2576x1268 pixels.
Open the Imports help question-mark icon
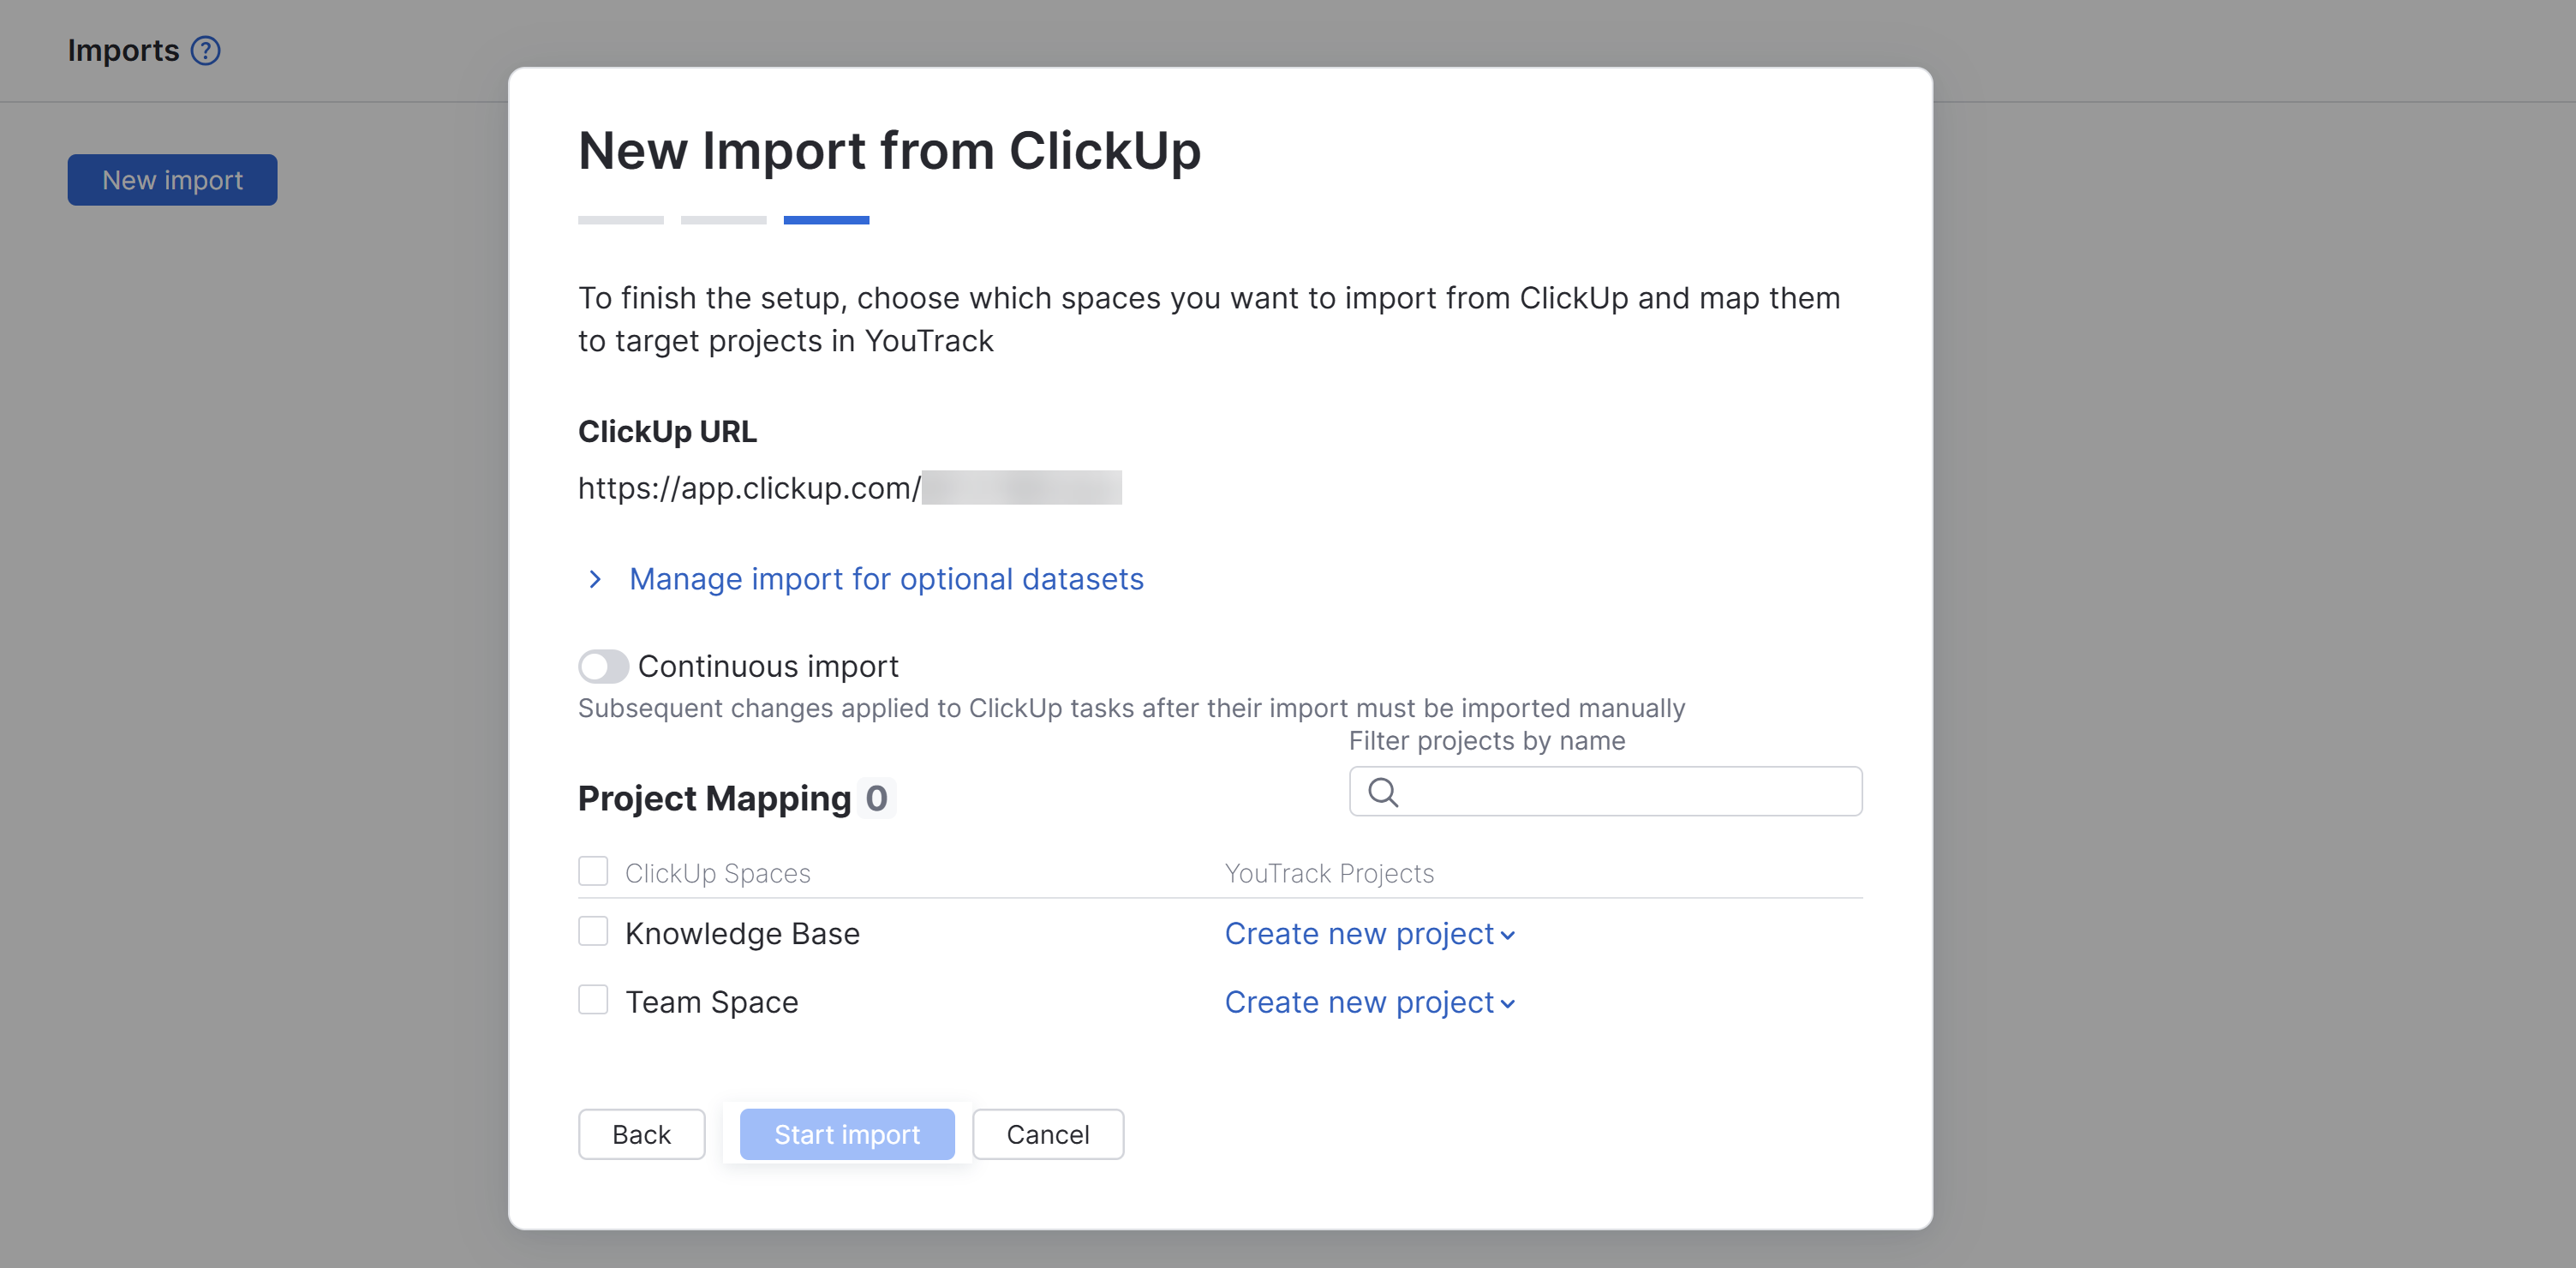click(206, 50)
